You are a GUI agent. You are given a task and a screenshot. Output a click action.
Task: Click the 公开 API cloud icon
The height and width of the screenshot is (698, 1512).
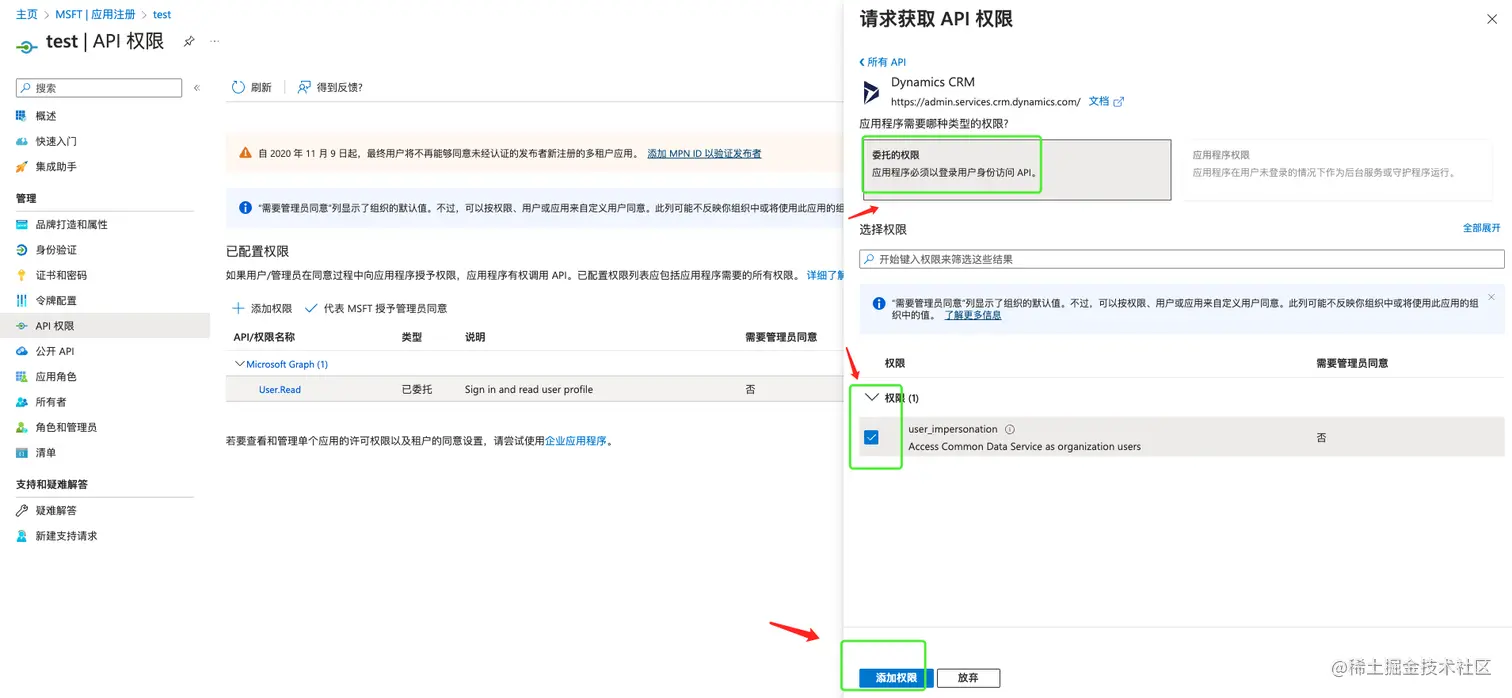22,351
